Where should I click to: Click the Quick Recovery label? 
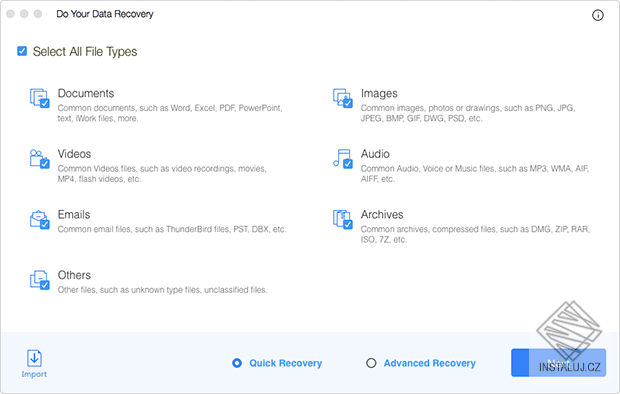click(285, 363)
